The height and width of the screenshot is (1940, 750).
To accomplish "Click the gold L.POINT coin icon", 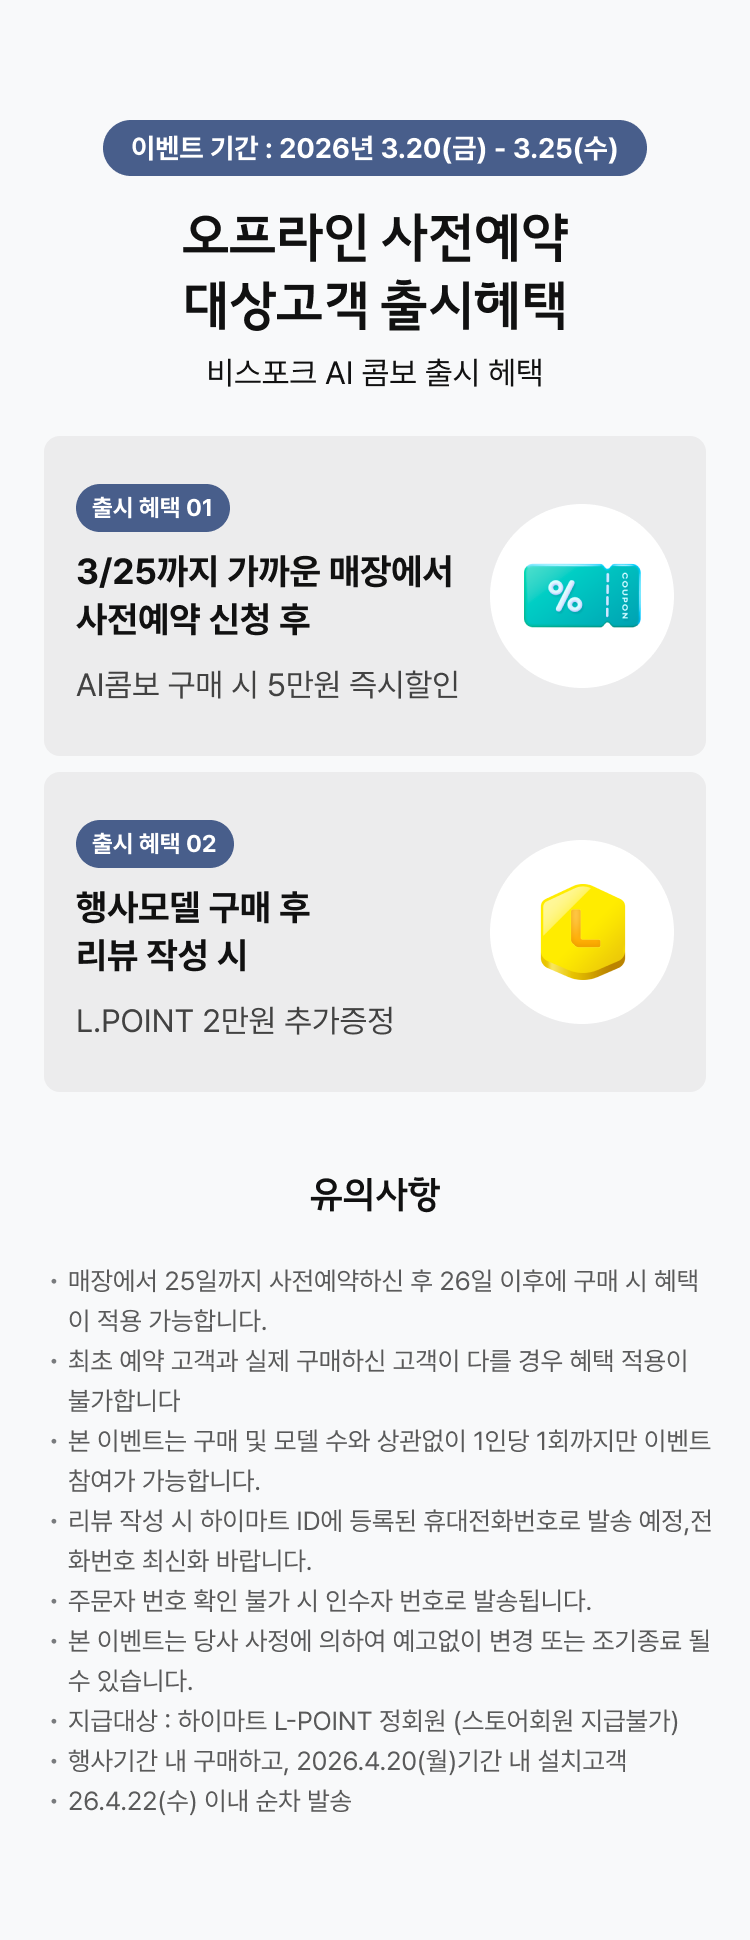I will (x=582, y=932).
